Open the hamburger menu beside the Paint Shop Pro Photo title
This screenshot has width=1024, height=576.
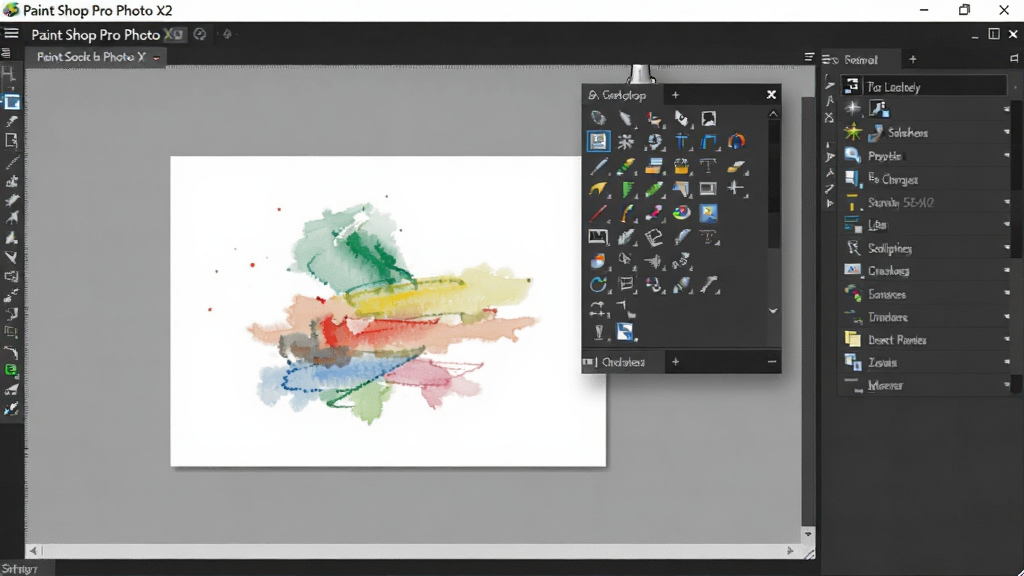(x=11, y=33)
